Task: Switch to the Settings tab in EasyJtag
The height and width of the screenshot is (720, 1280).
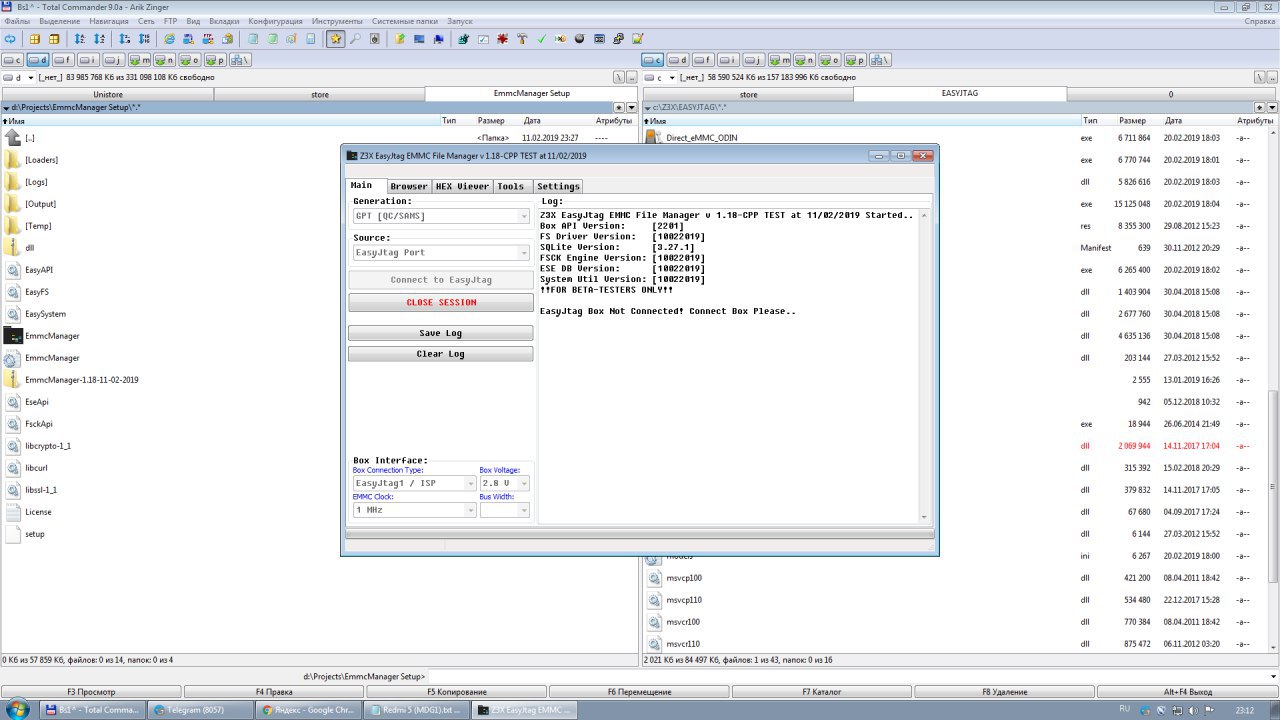Action: [558, 186]
